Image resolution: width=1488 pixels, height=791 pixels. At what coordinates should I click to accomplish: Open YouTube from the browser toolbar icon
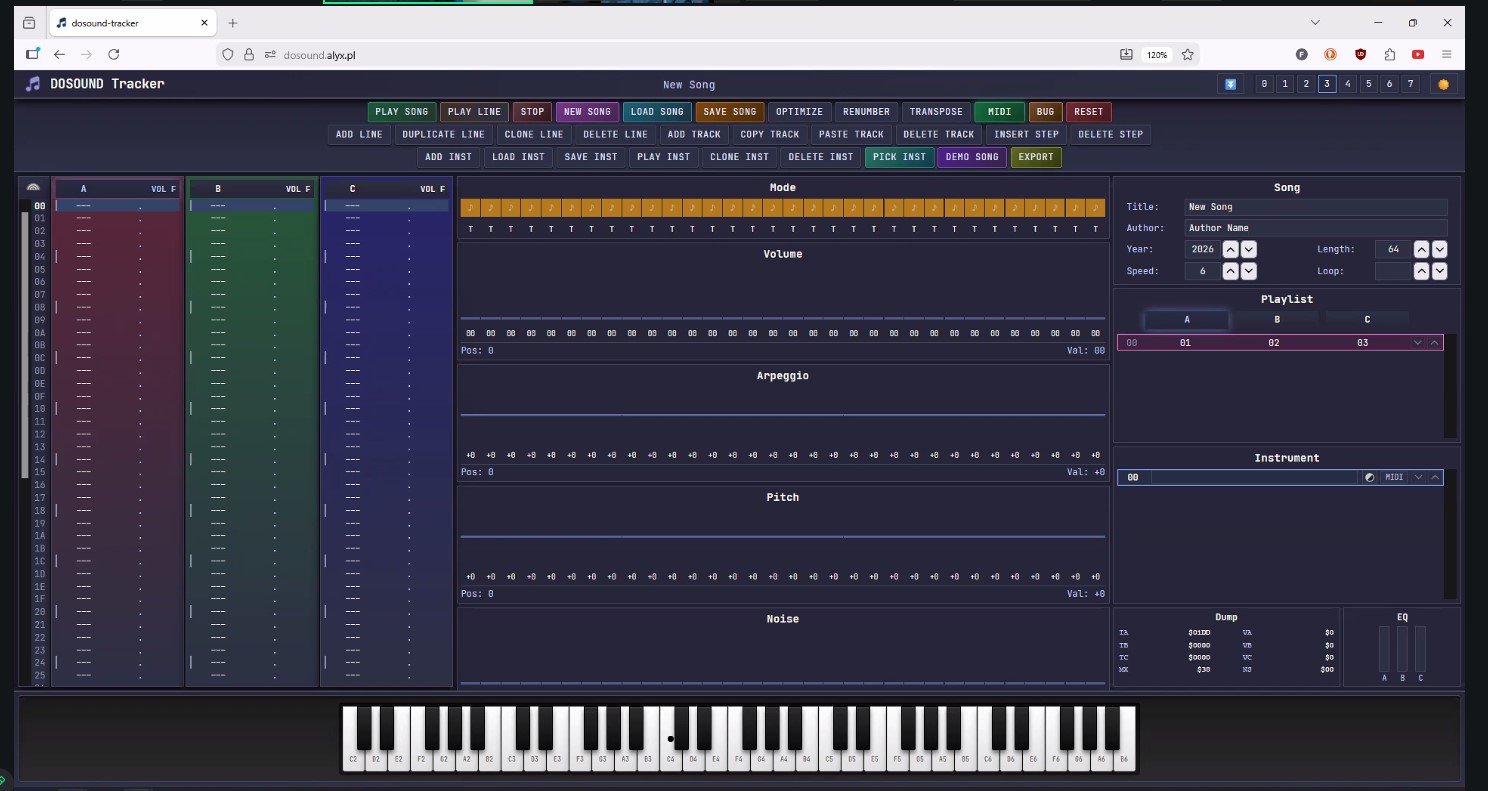point(1419,54)
